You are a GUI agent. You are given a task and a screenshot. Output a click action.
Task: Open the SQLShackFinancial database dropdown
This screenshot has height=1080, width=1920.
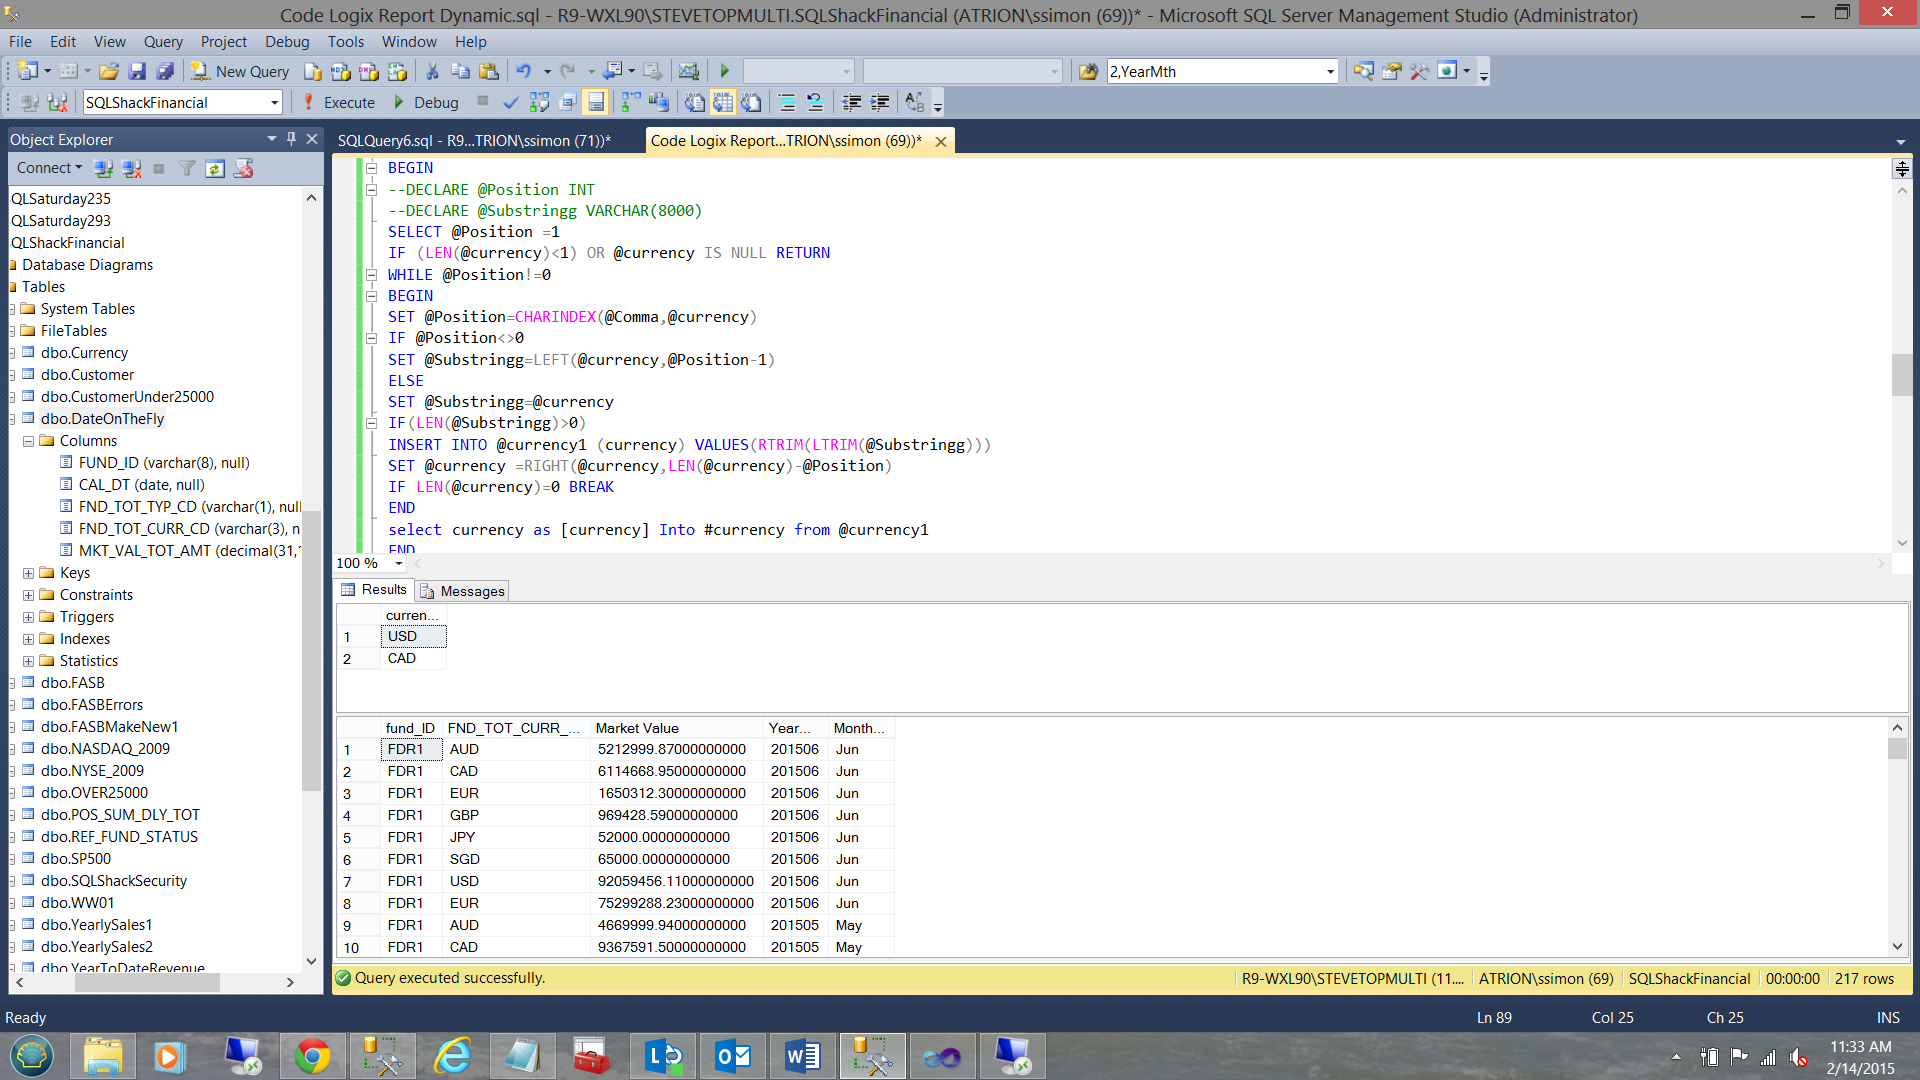pos(274,102)
